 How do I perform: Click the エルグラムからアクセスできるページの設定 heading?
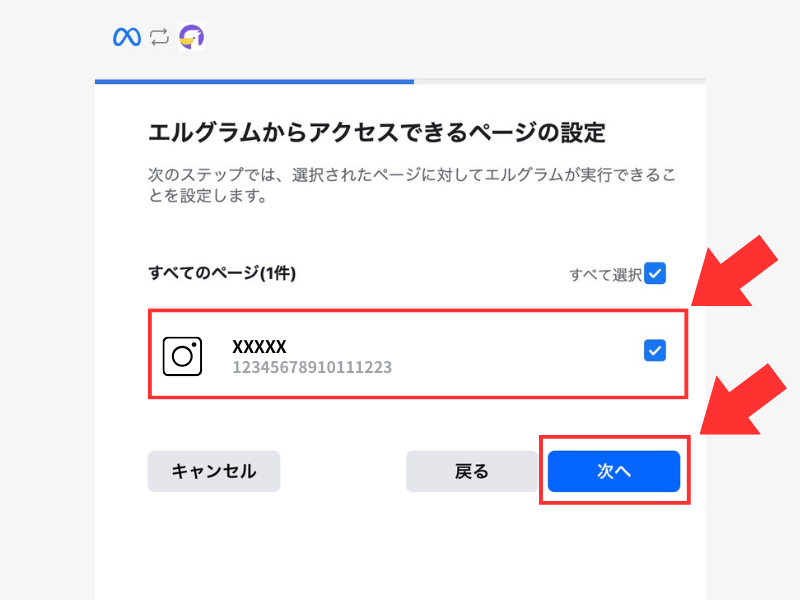point(377,131)
